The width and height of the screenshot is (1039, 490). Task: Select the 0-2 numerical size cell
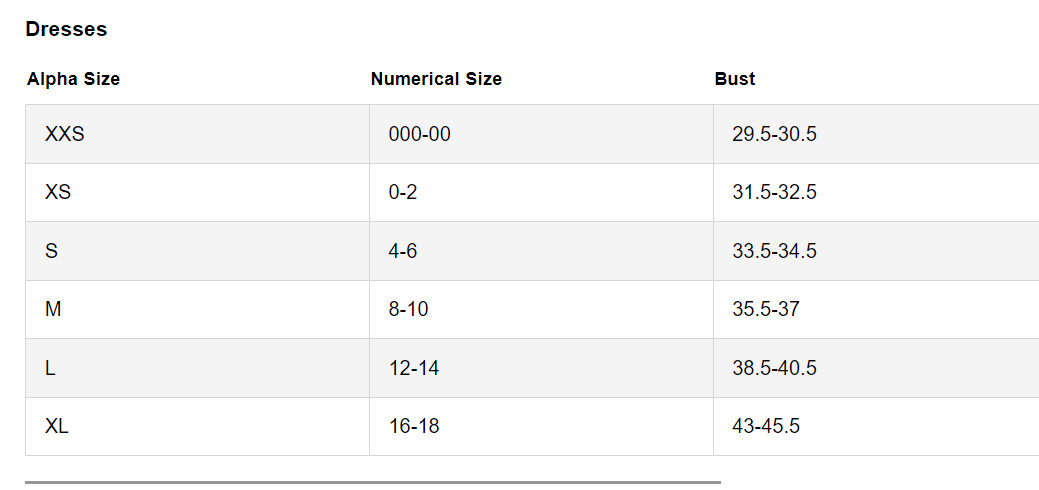[x=541, y=192]
